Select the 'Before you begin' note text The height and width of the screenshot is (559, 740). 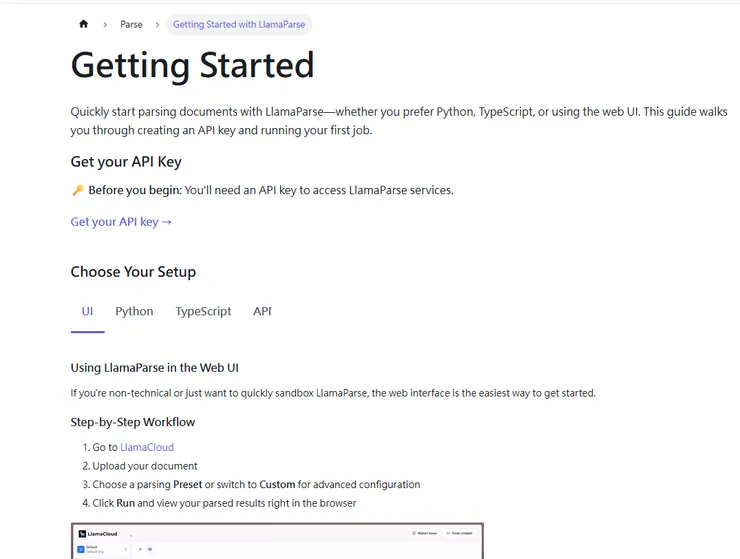click(271, 190)
